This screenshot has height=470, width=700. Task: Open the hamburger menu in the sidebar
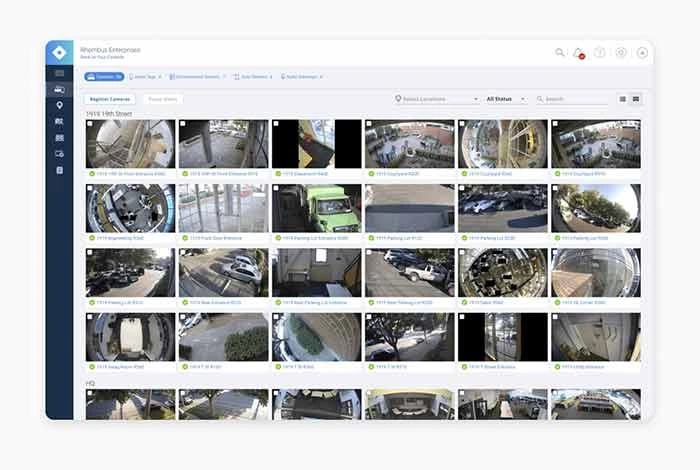59,73
